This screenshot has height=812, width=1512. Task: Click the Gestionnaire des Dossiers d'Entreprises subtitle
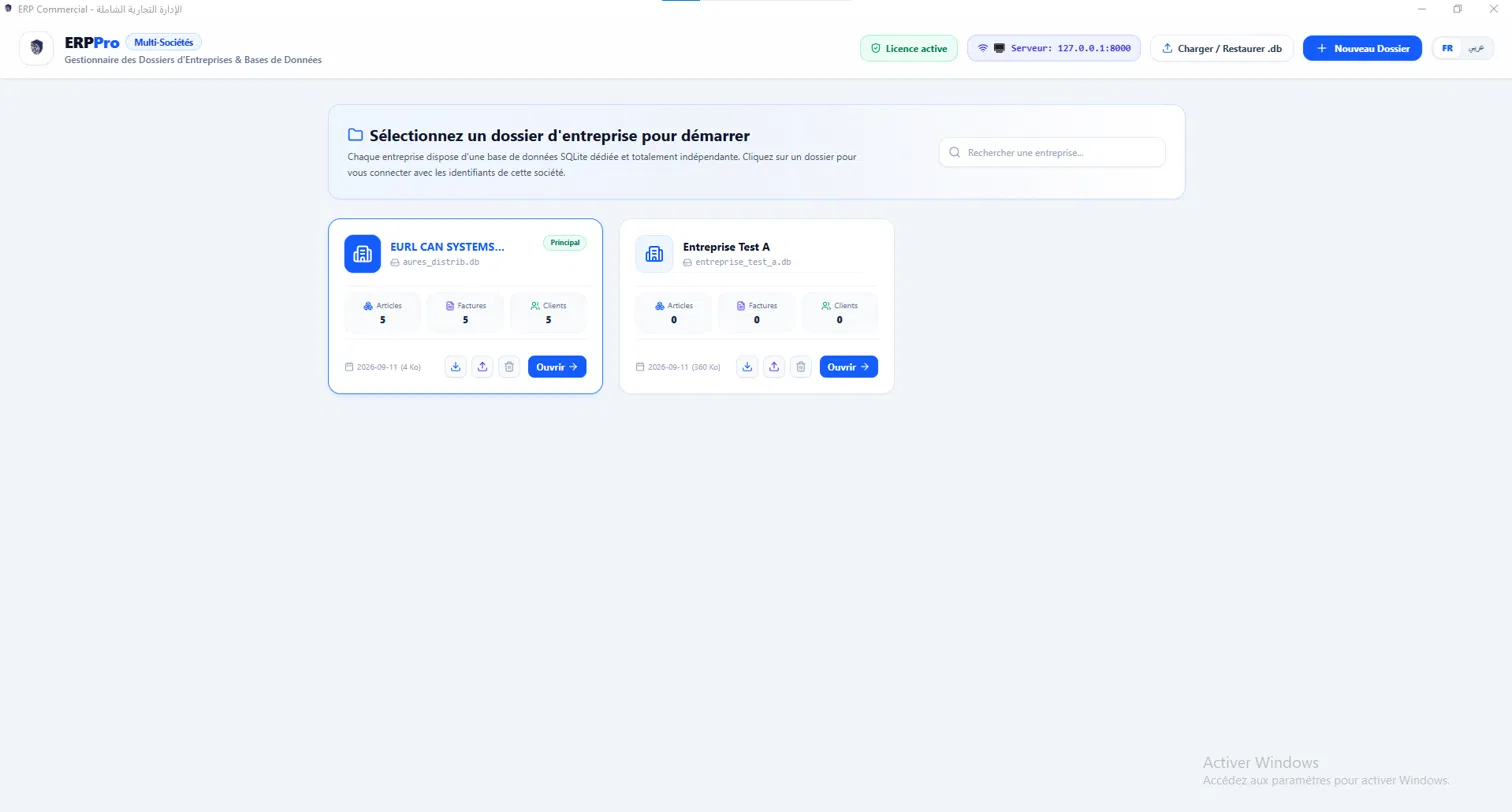coord(193,60)
